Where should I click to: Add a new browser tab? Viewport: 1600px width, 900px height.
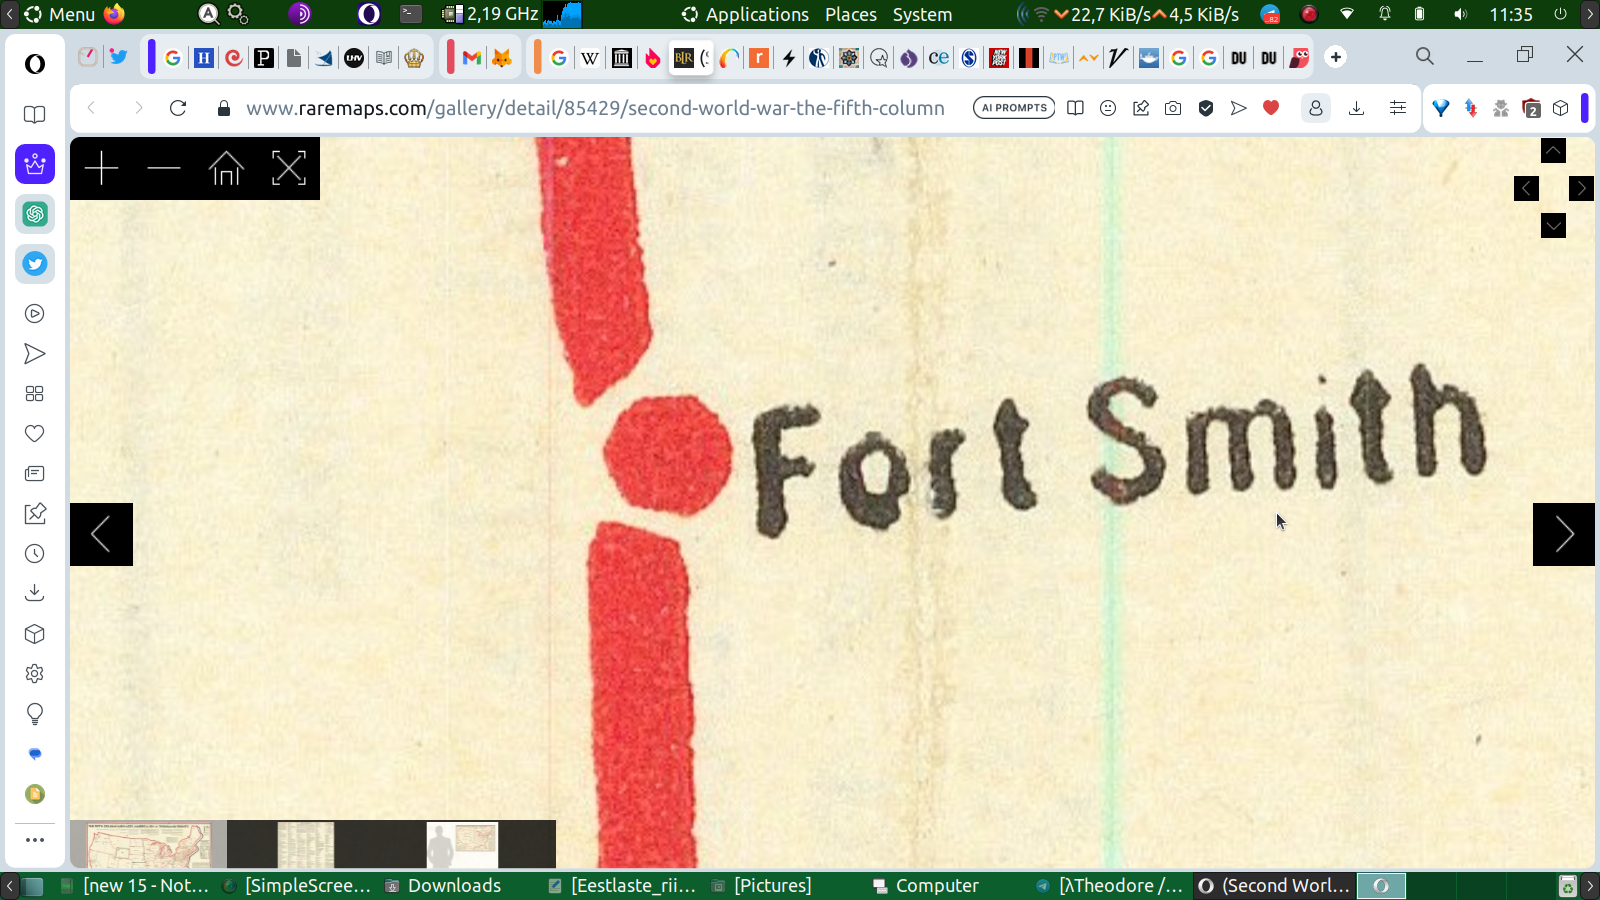pyautogui.click(x=1336, y=57)
